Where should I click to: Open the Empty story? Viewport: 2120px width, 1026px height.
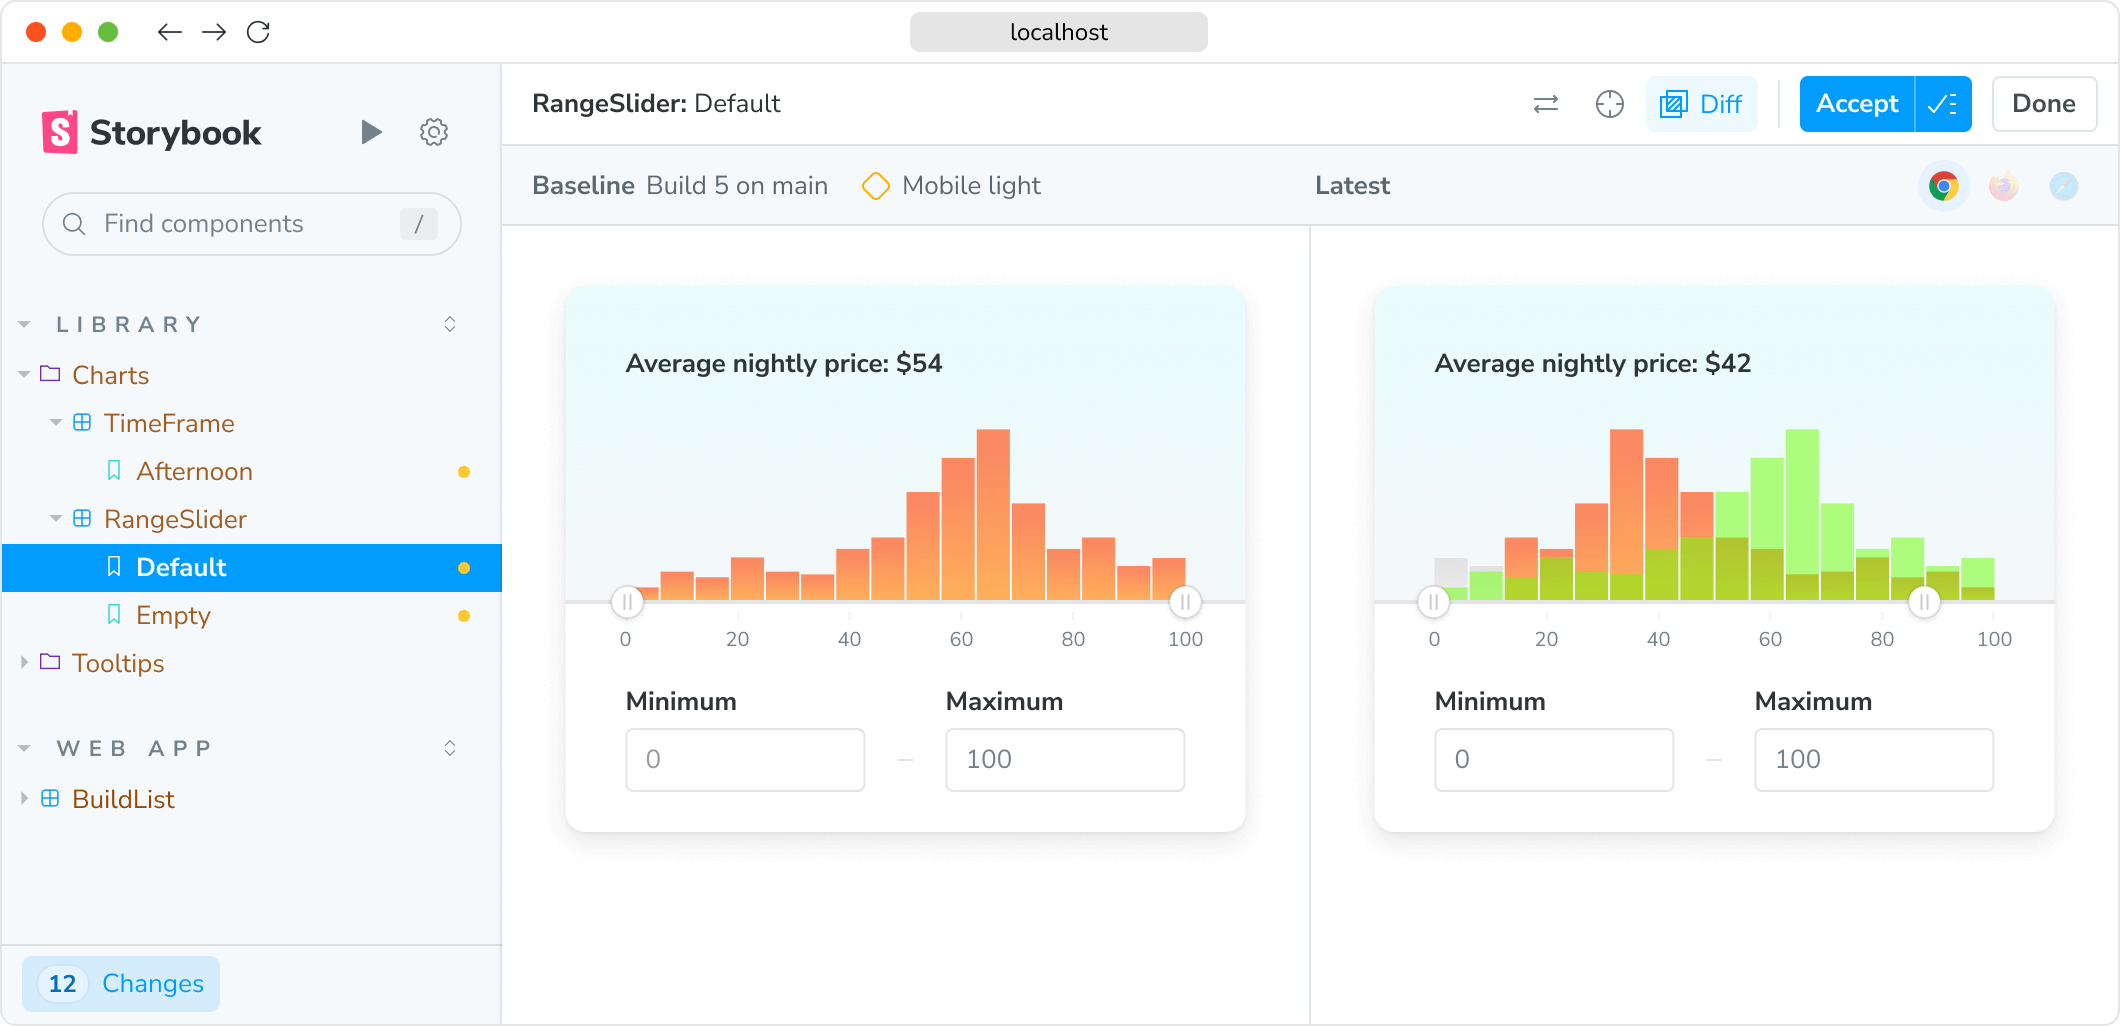point(173,615)
